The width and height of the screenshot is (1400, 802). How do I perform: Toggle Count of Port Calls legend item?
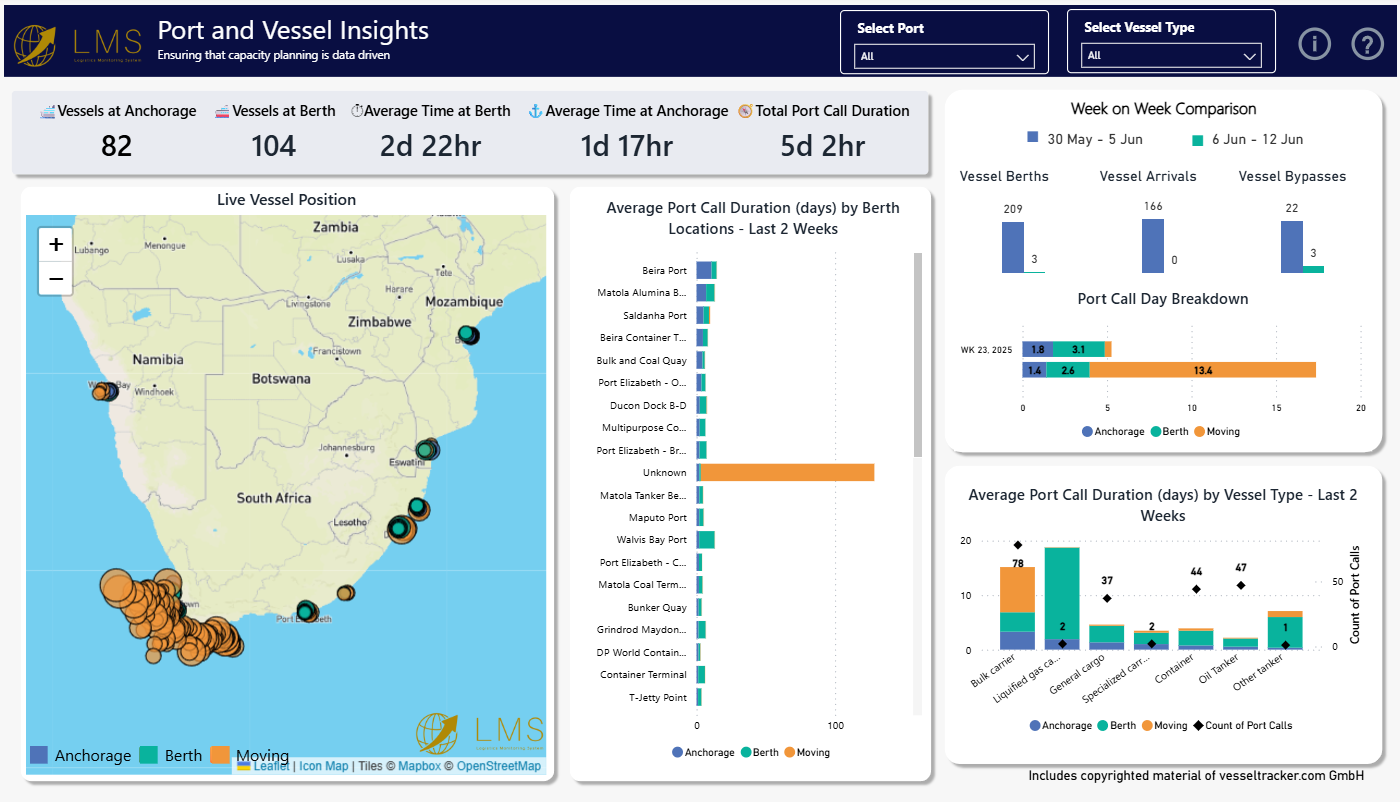coord(1237,725)
